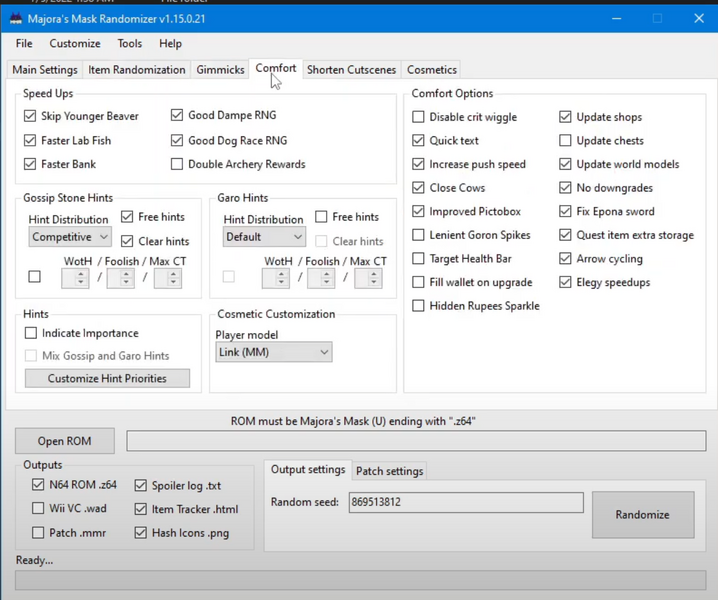This screenshot has width=718, height=600.
Task: Check Indicate Importance option
Action: point(31,333)
